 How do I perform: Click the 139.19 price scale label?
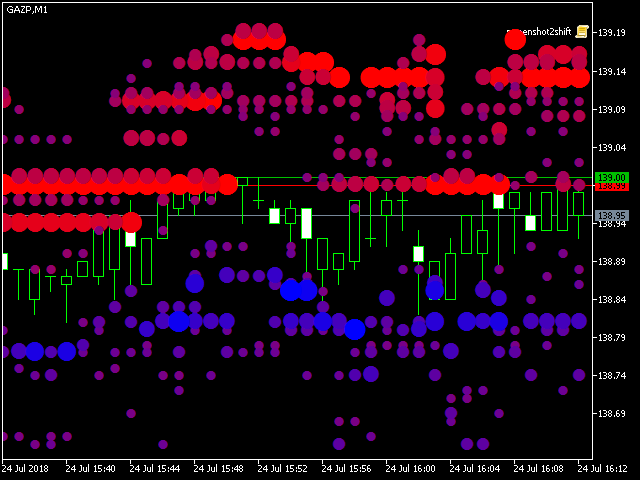click(x=611, y=33)
